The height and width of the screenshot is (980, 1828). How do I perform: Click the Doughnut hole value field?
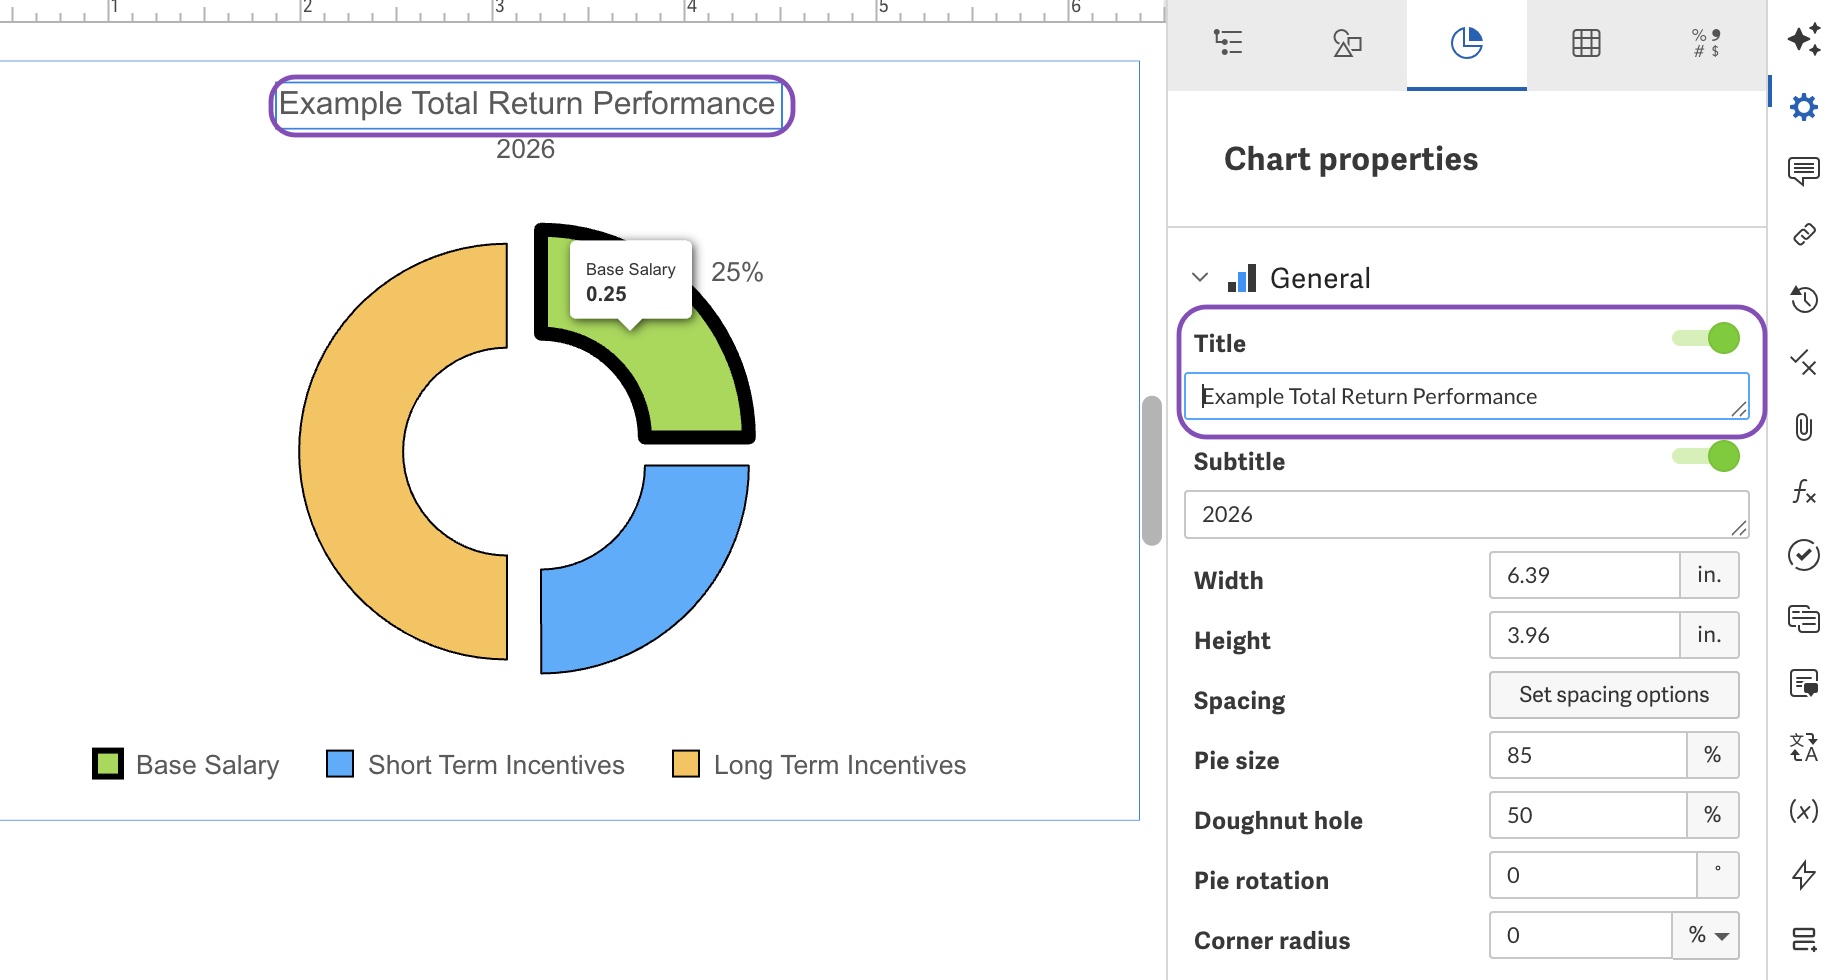pos(1588,815)
